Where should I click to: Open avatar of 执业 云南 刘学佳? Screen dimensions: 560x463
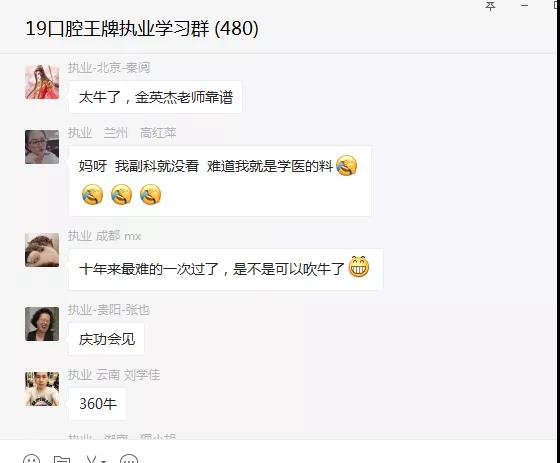42,389
